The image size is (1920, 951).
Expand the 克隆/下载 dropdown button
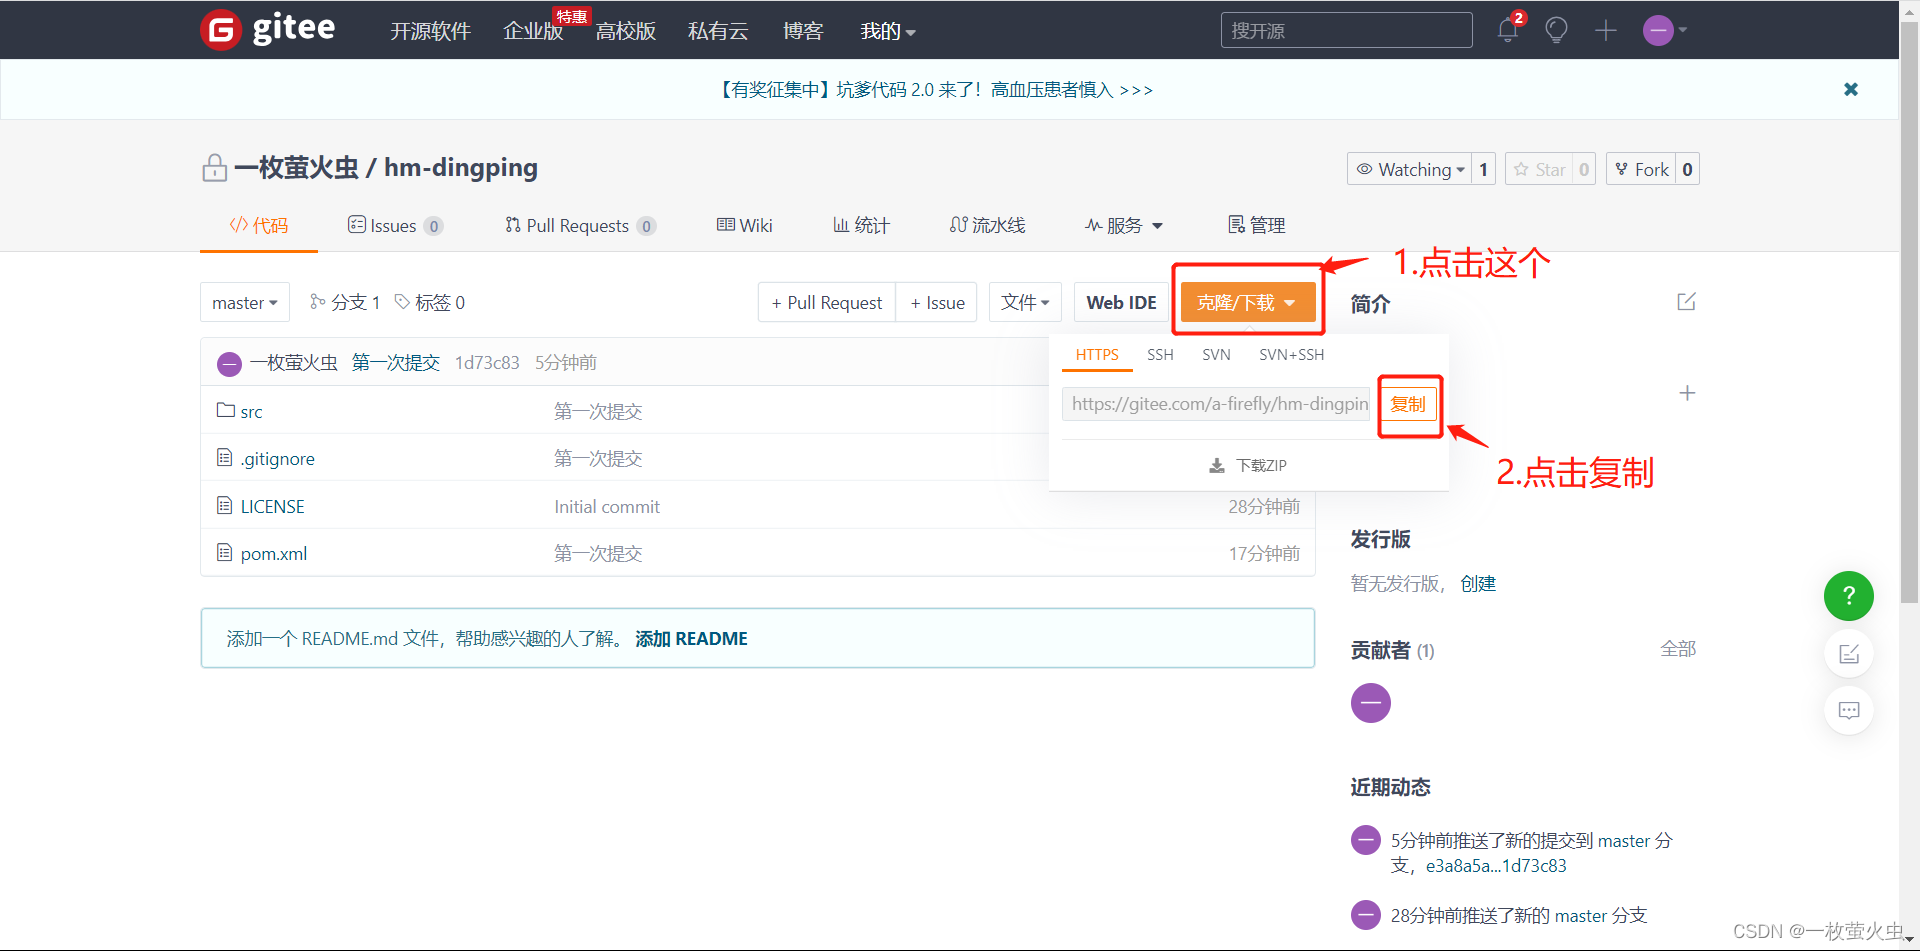[1247, 302]
